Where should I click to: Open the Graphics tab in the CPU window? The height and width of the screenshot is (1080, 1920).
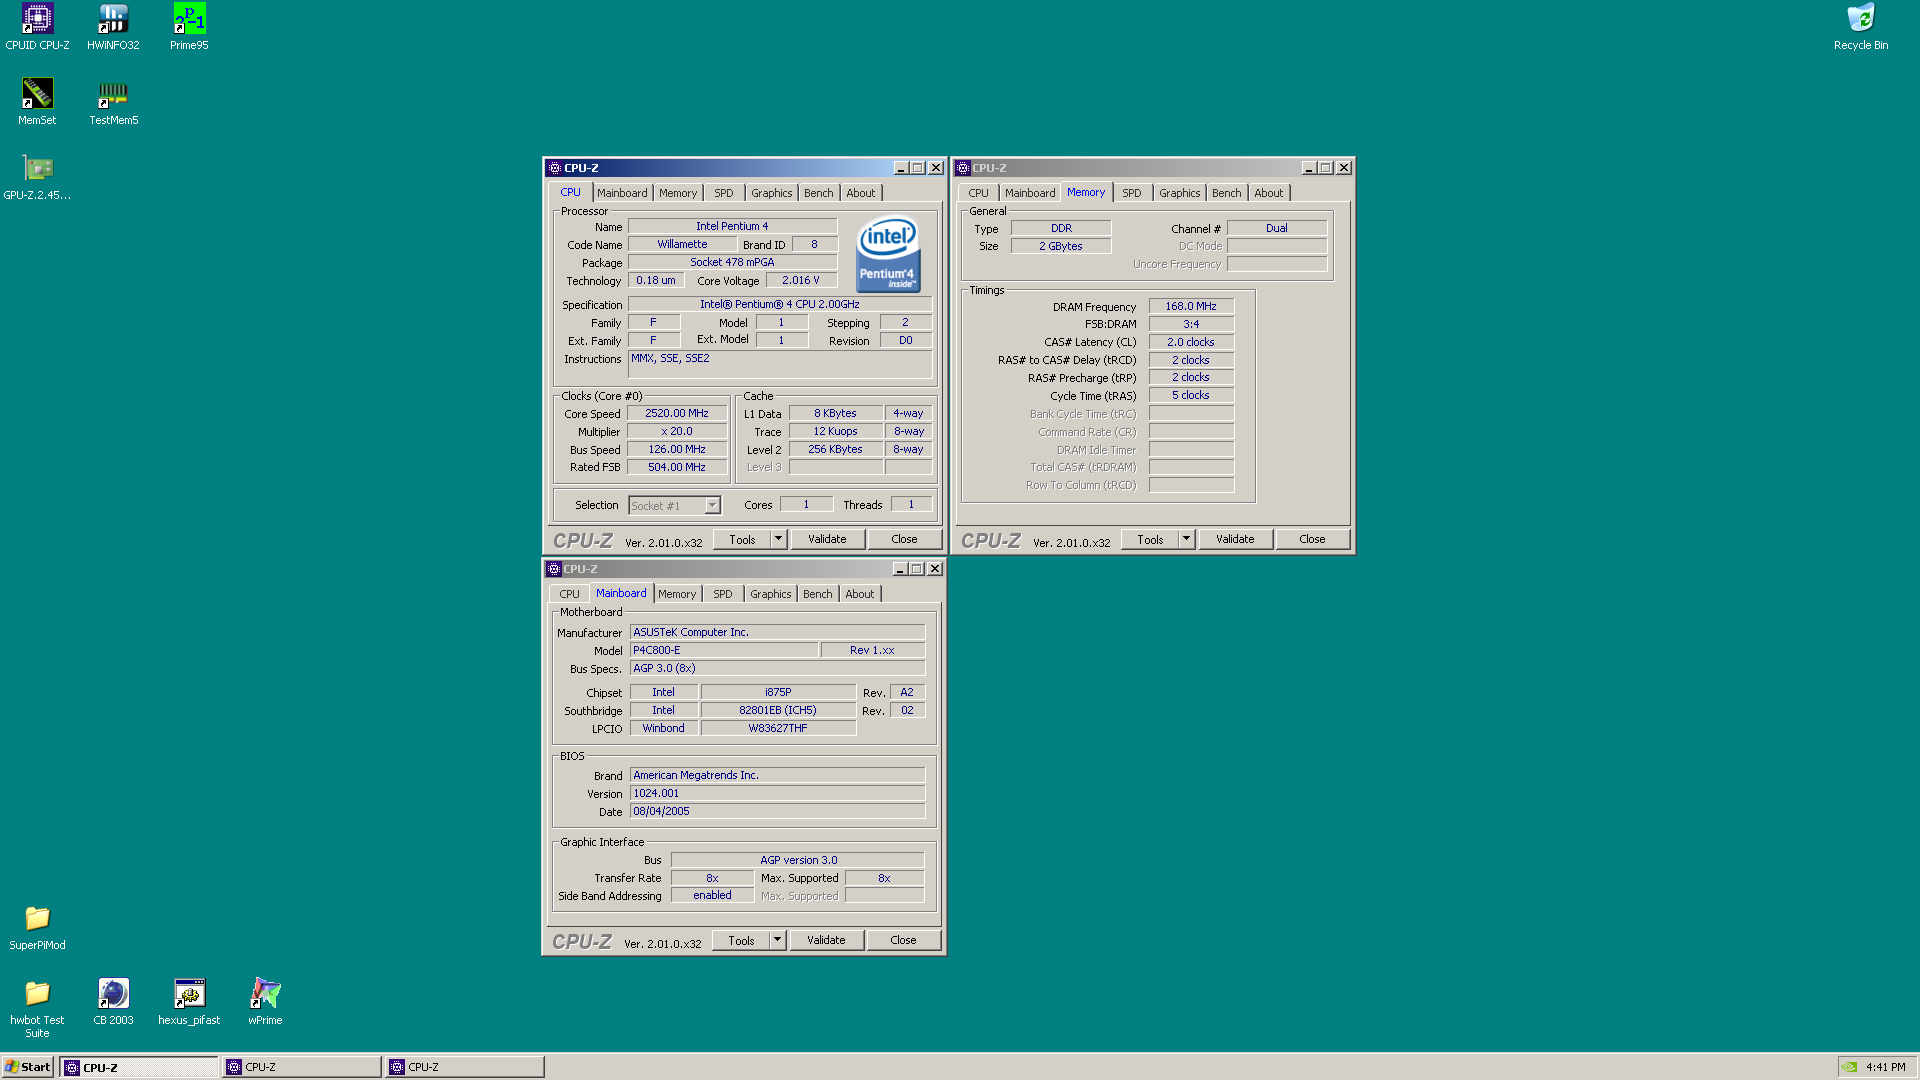click(x=772, y=193)
